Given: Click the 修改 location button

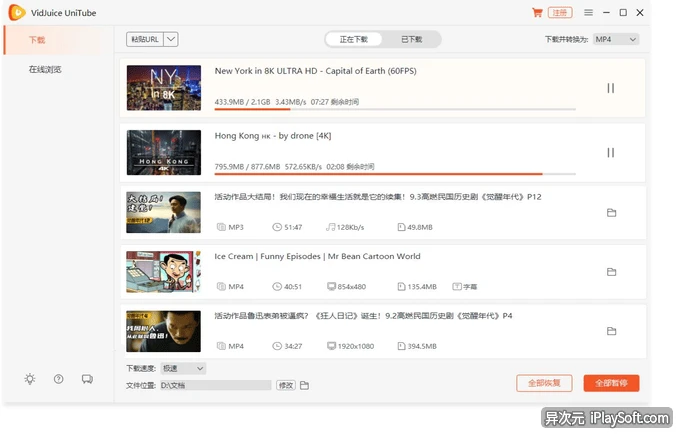Looking at the screenshot, I should 286,385.
